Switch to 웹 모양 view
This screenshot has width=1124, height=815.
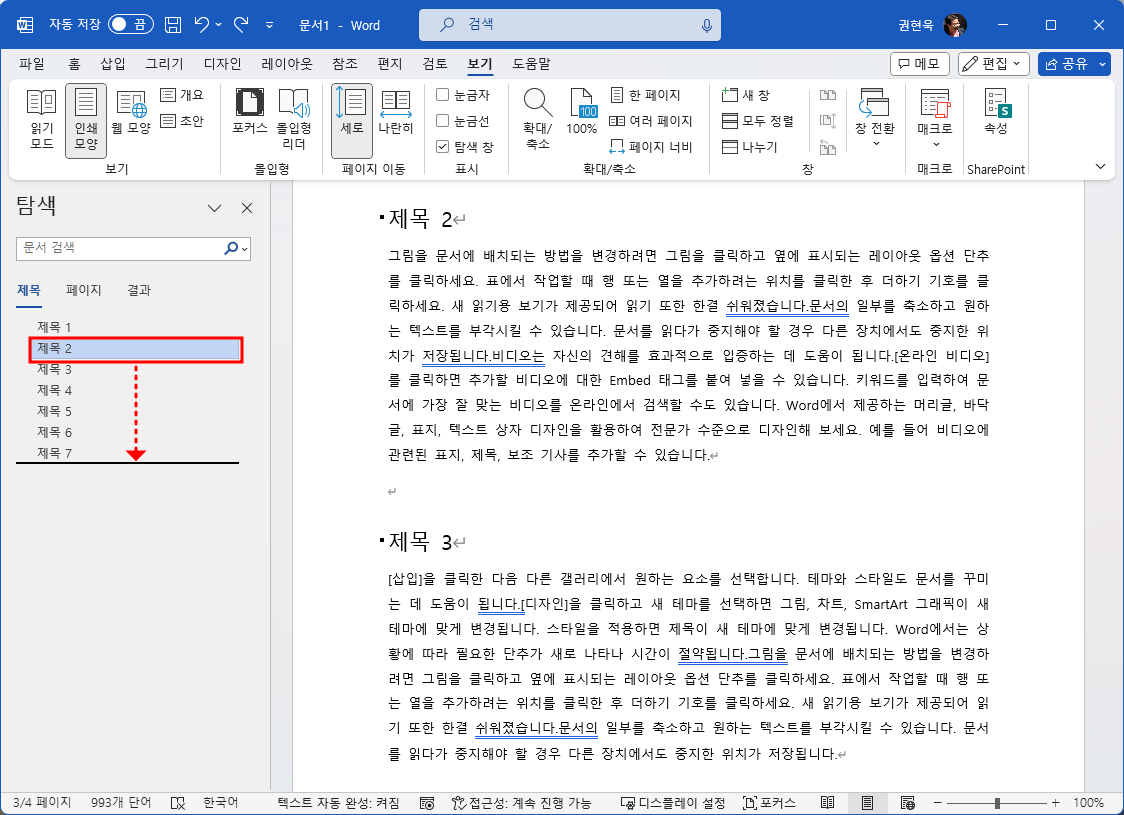click(130, 112)
